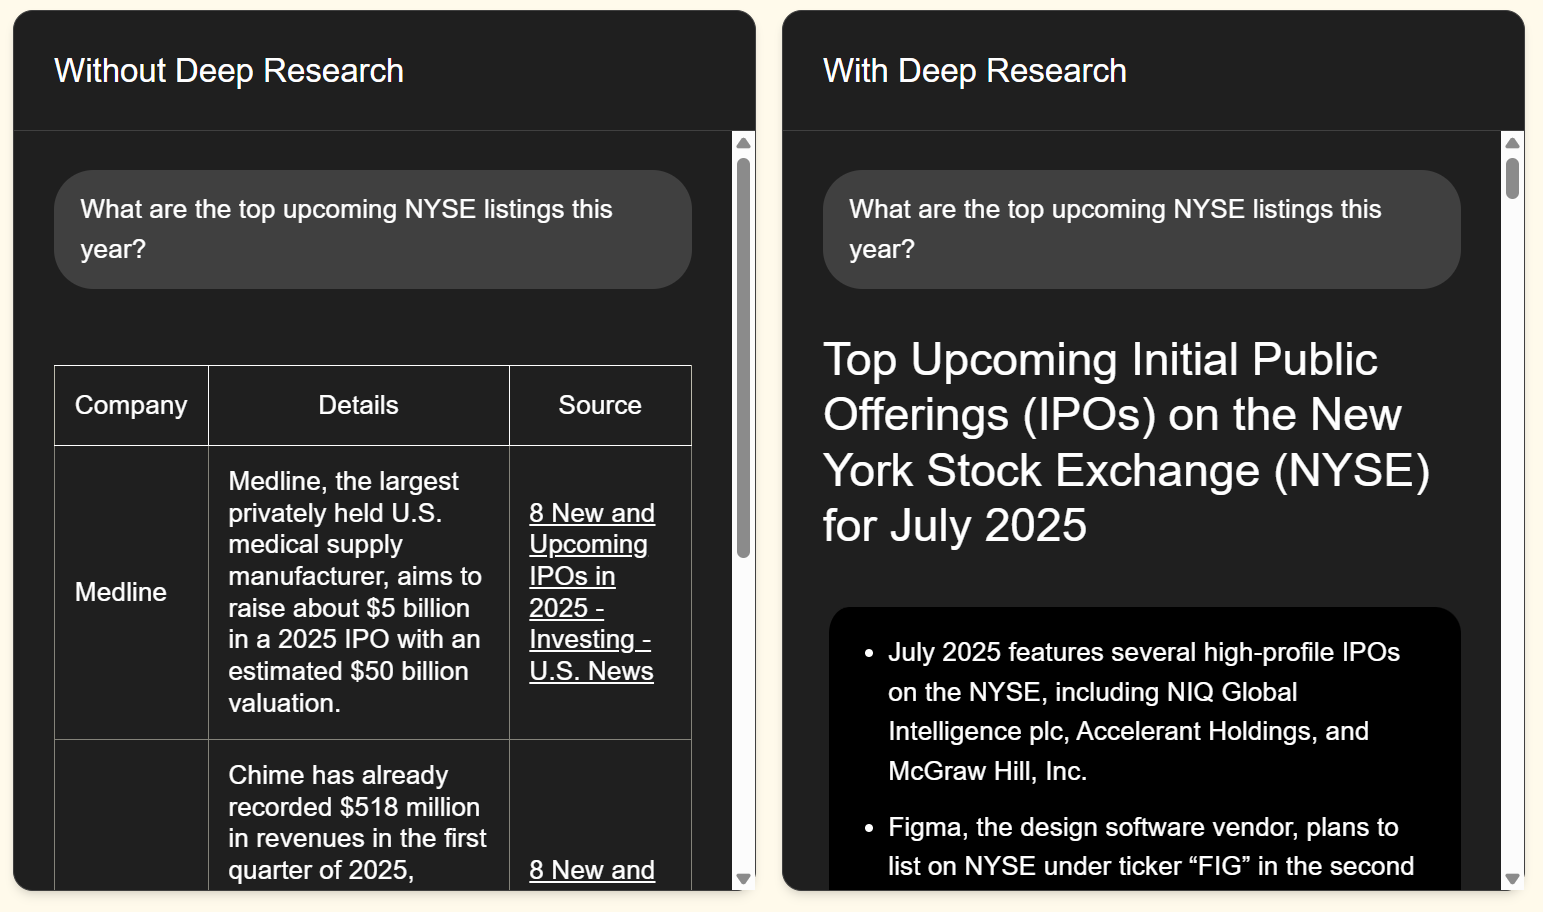This screenshot has height=912, width=1543.
Task: Open the Medline row's U.S. News IPO link
Action: pyautogui.click(x=591, y=592)
